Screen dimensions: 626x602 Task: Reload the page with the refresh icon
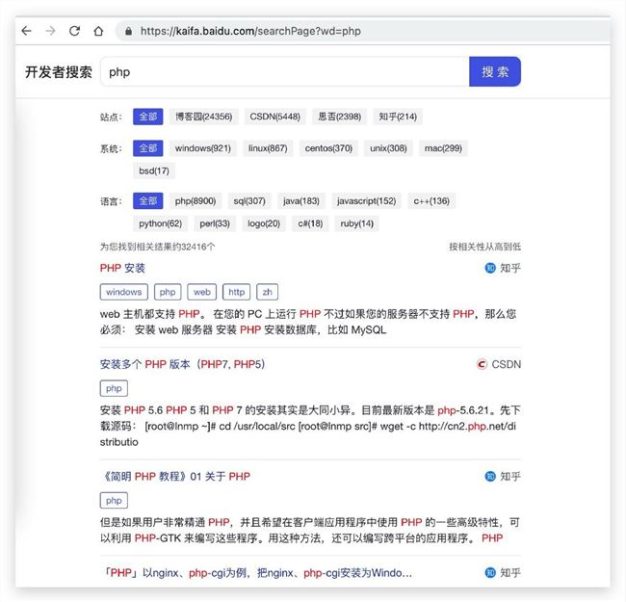[x=74, y=31]
